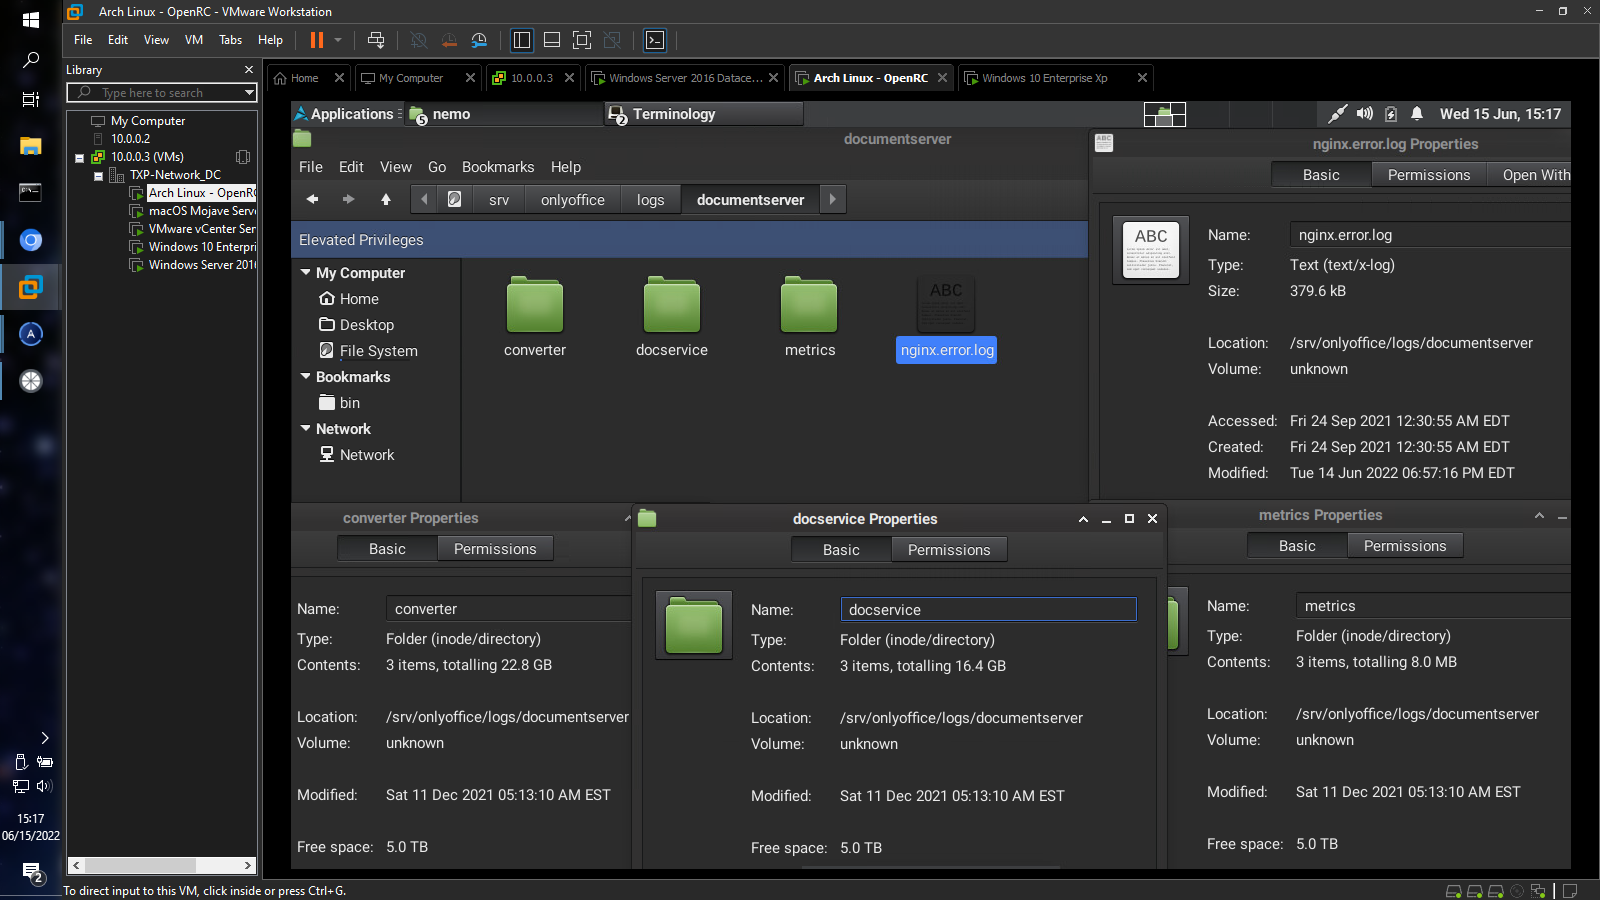Navigate to the onlyoffice breadcrumb
Screen dimensions: 1600x900
click(x=573, y=199)
